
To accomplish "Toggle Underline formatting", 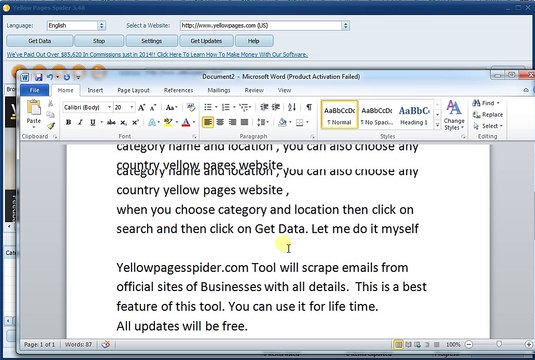I will pyautogui.click(x=92, y=122).
